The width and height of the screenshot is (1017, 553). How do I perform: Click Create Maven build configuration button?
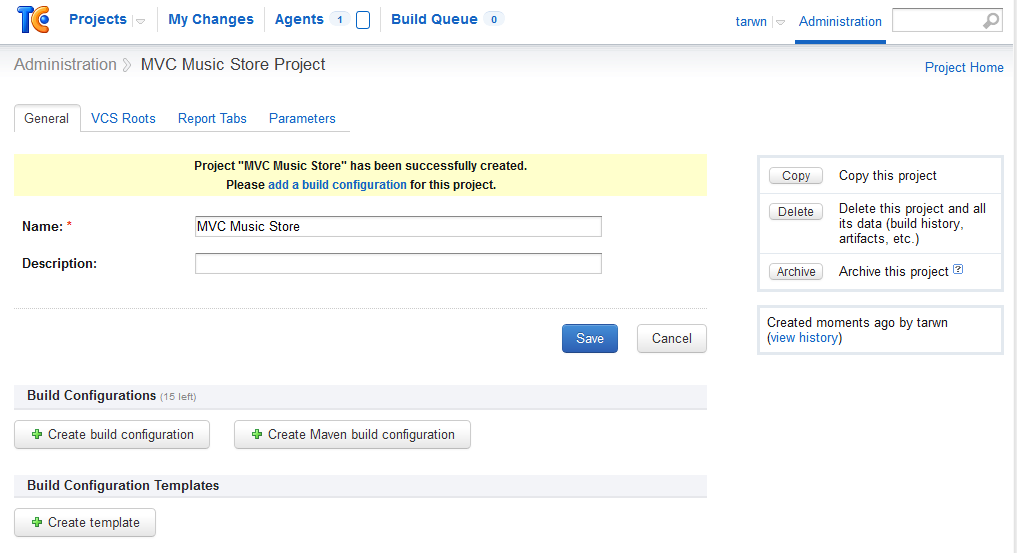pyautogui.click(x=352, y=434)
